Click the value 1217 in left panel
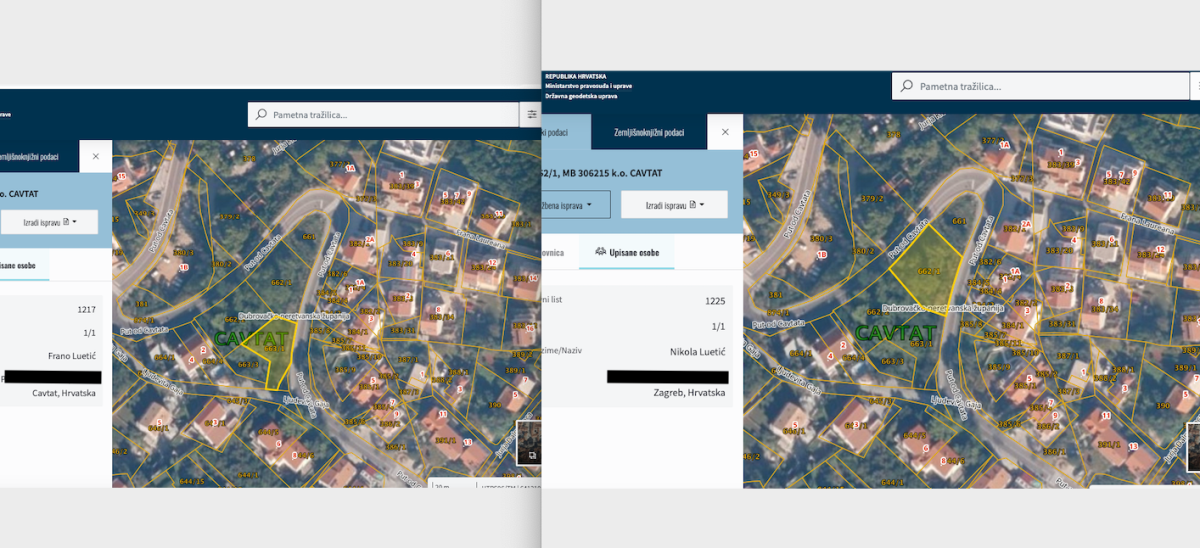The width and height of the screenshot is (1200, 548). pyautogui.click(x=87, y=309)
